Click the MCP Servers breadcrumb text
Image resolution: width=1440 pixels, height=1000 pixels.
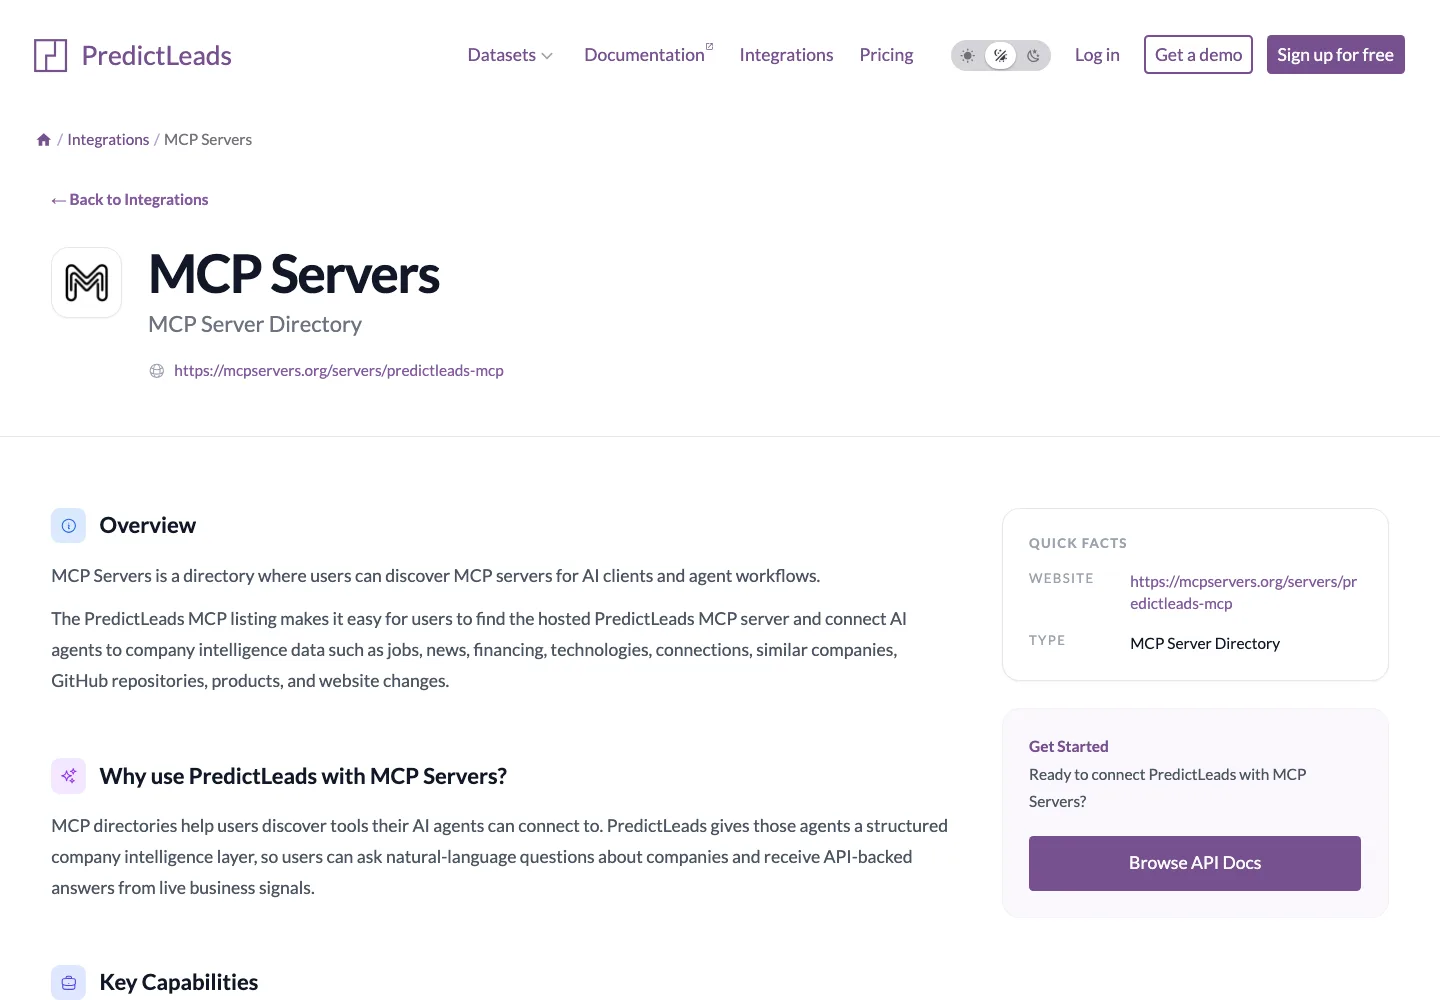tap(208, 140)
